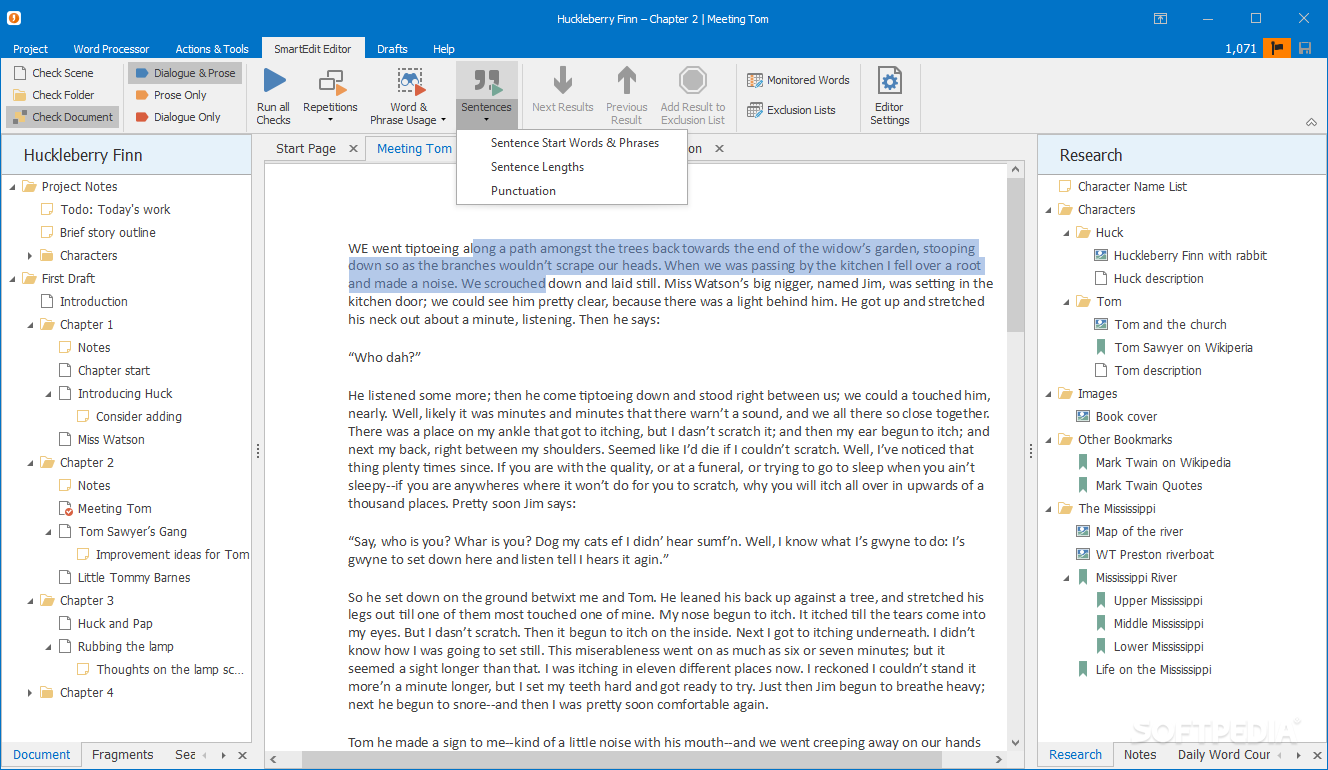Click the ribbon display options icon in title bar
Screen dimensions: 1328x770
[1160, 18]
